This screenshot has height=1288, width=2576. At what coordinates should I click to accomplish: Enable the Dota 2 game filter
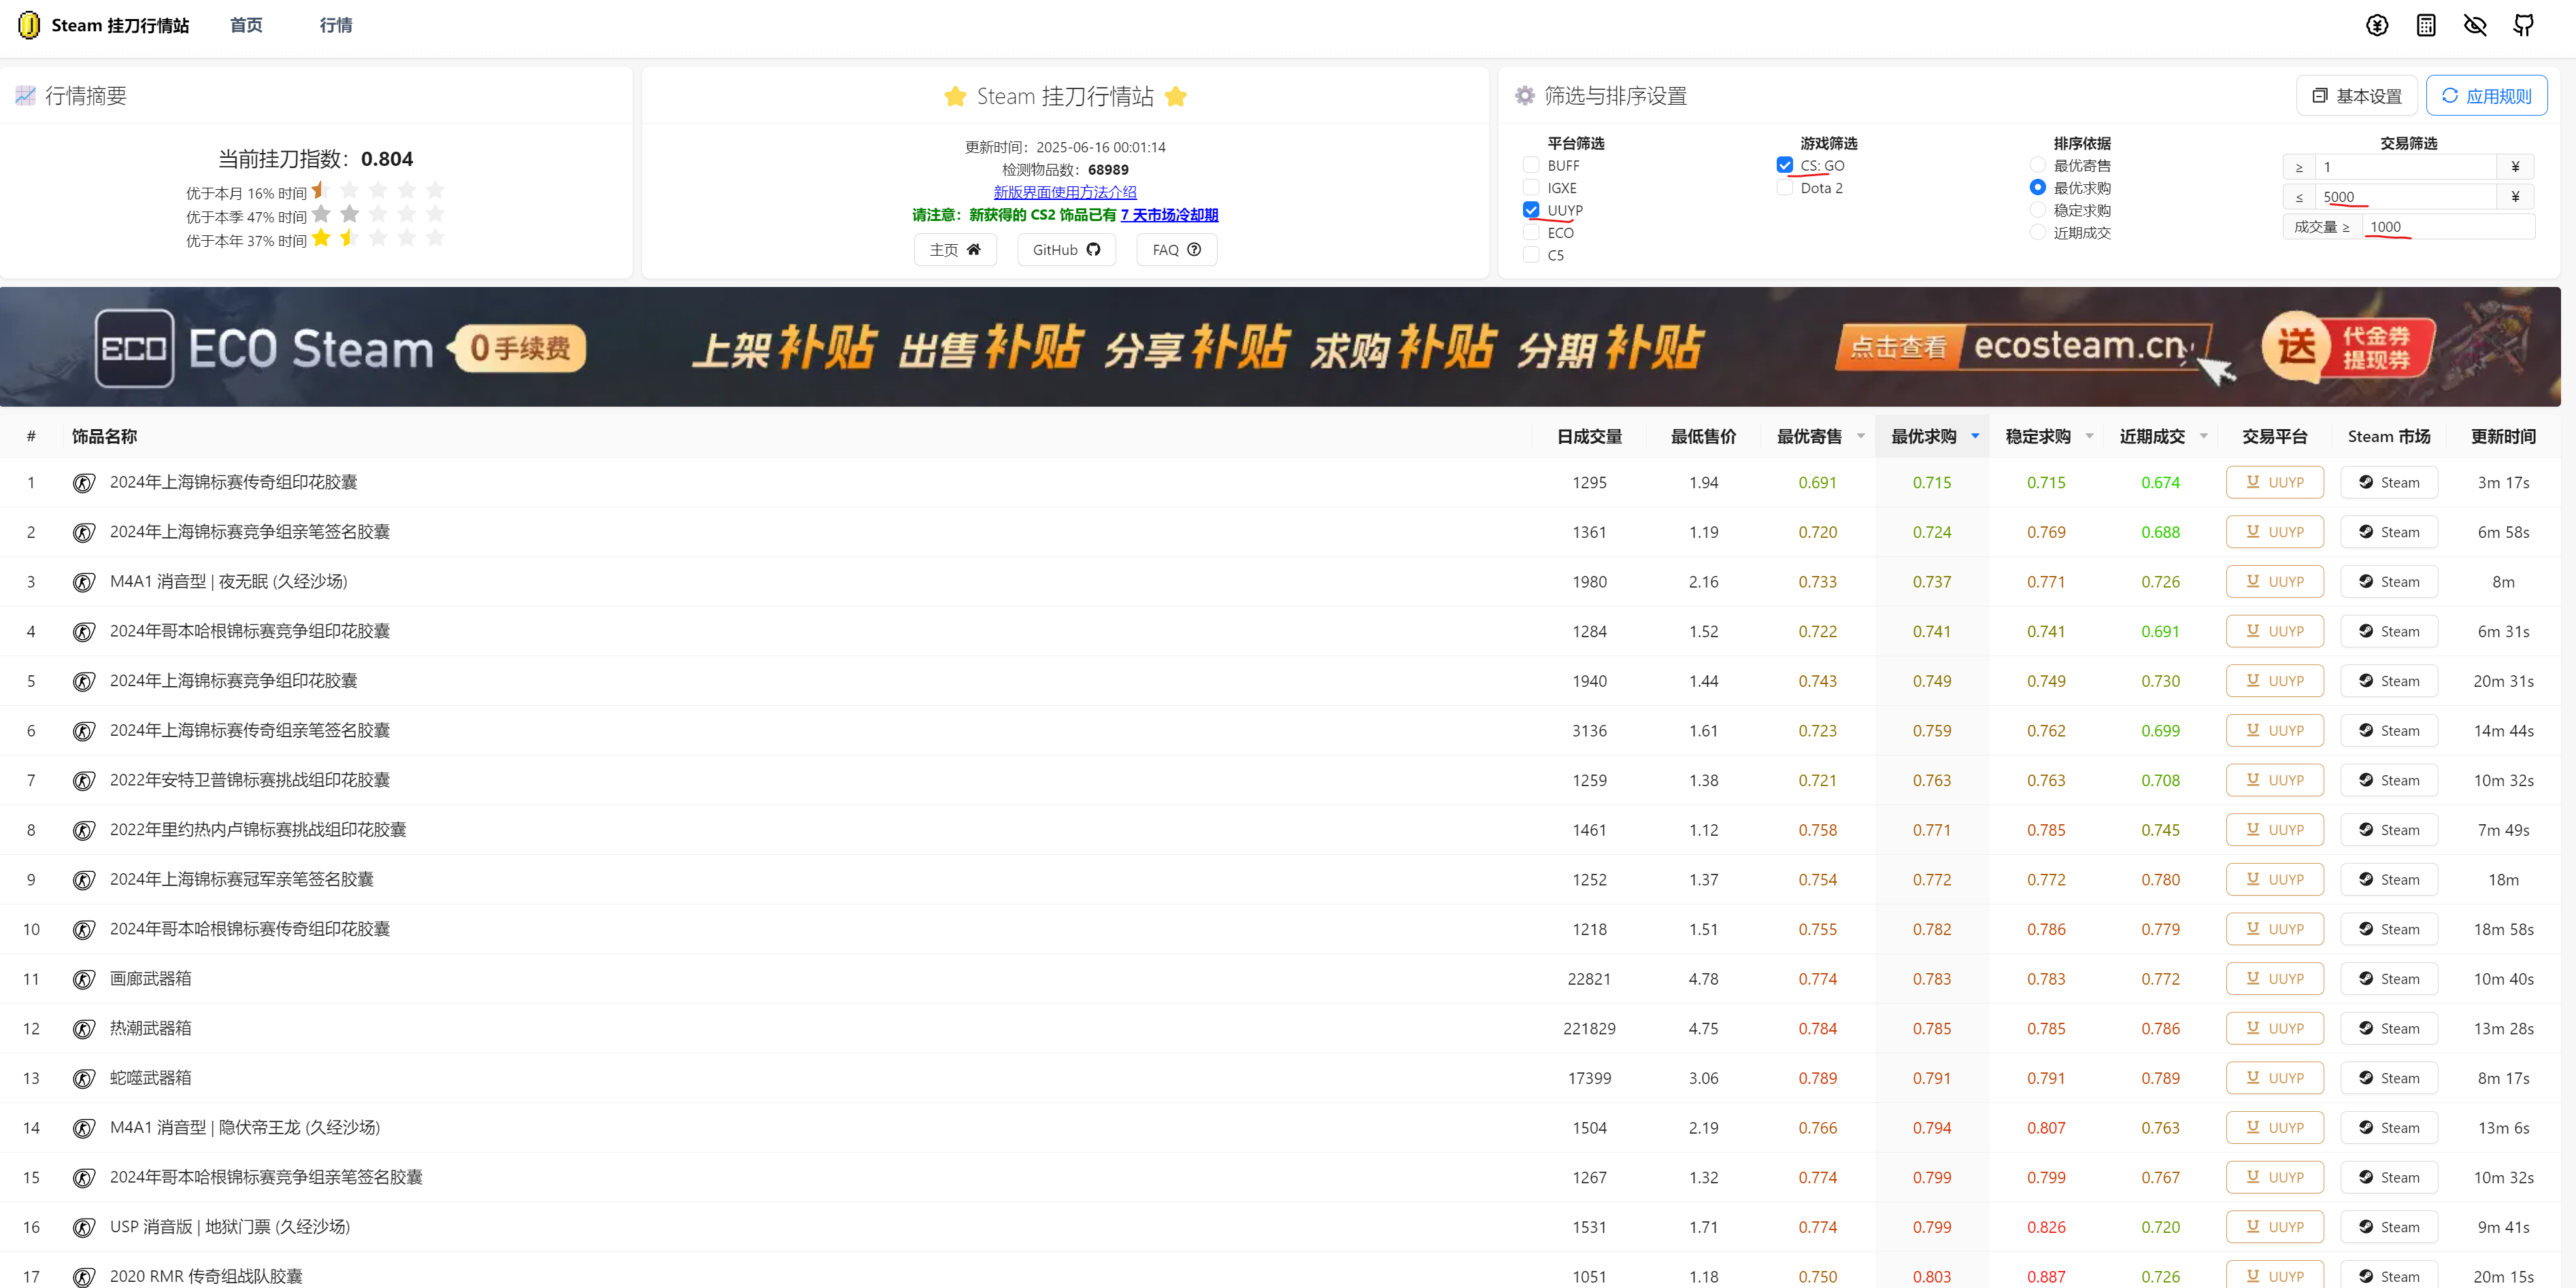(x=1785, y=187)
